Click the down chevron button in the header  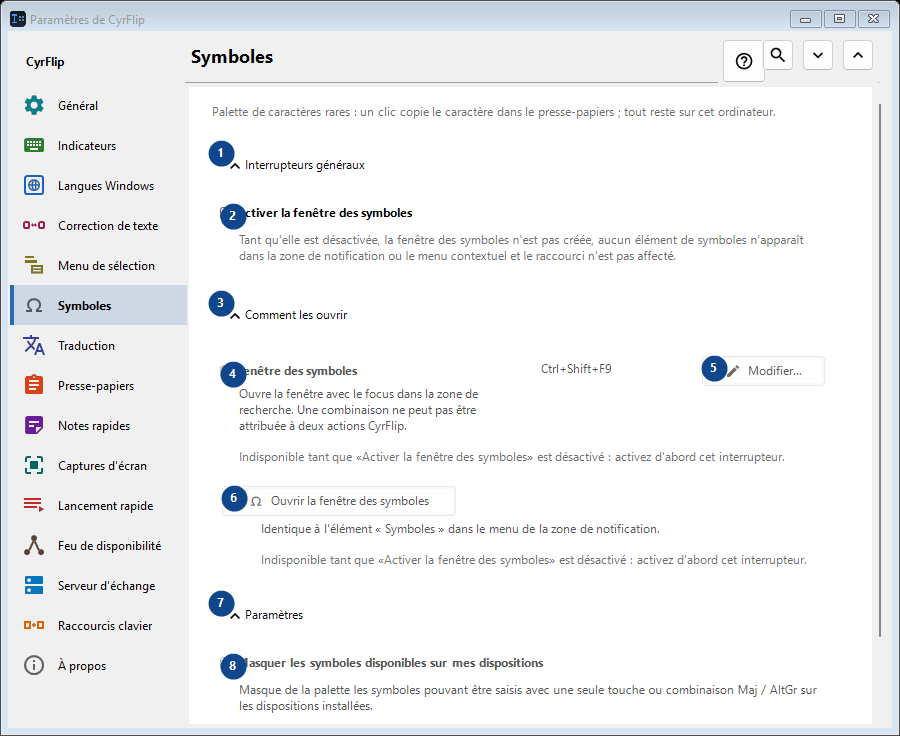818,55
